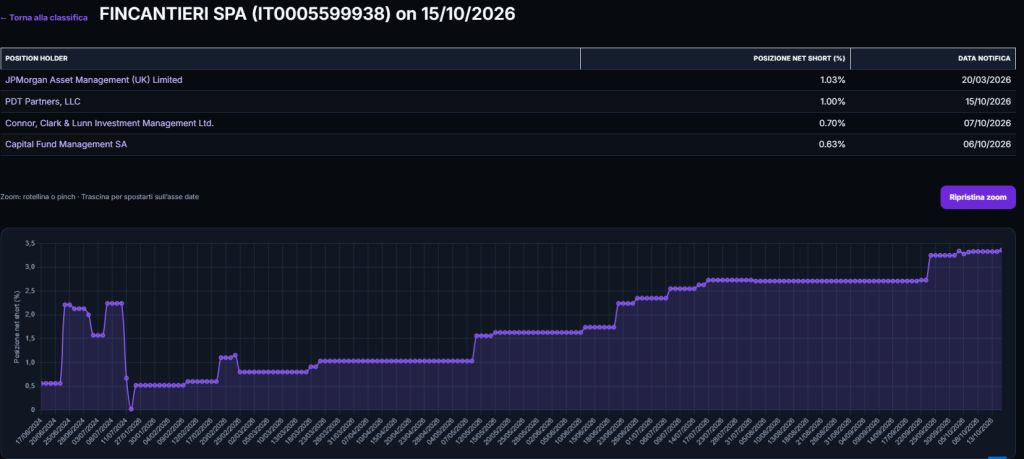Viewport: 1024px width, 459px height.
Task: Sort by POSIZIONE NET SHORT (%) header
Action: click(715, 59)
